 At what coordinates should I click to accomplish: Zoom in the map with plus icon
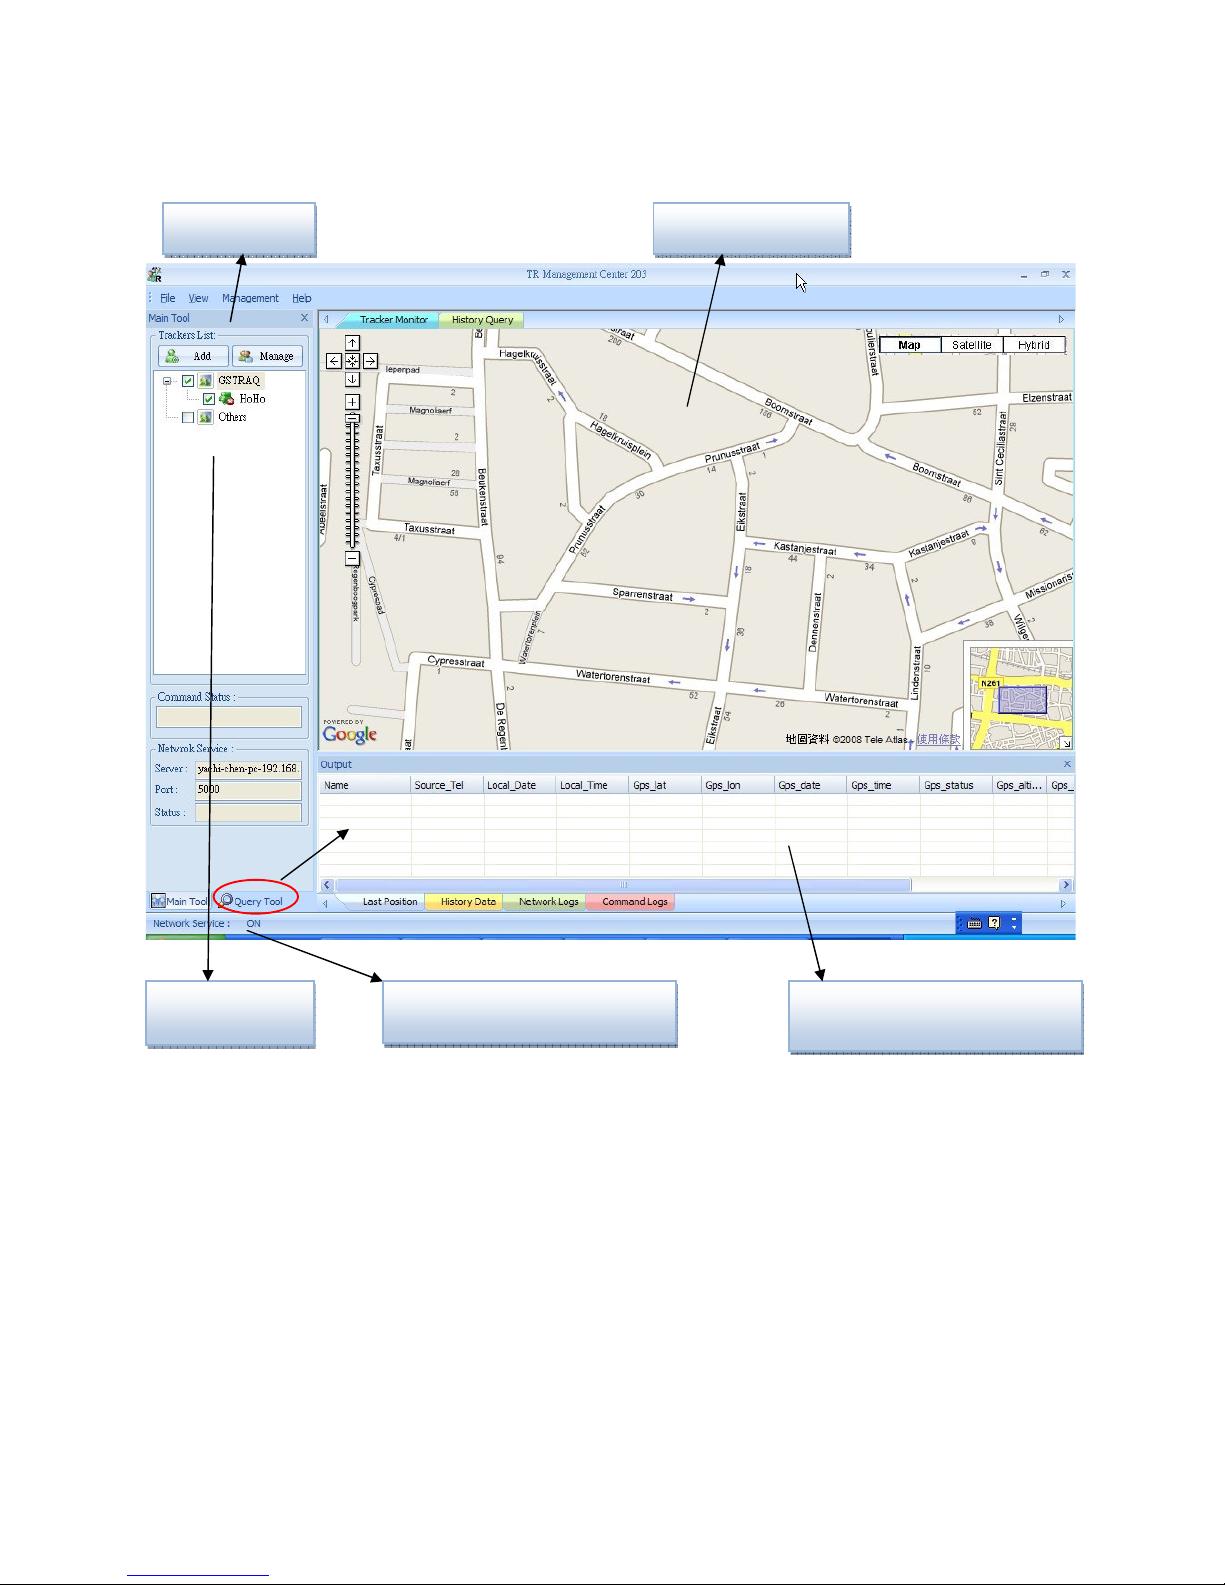[x=352, y=402]
